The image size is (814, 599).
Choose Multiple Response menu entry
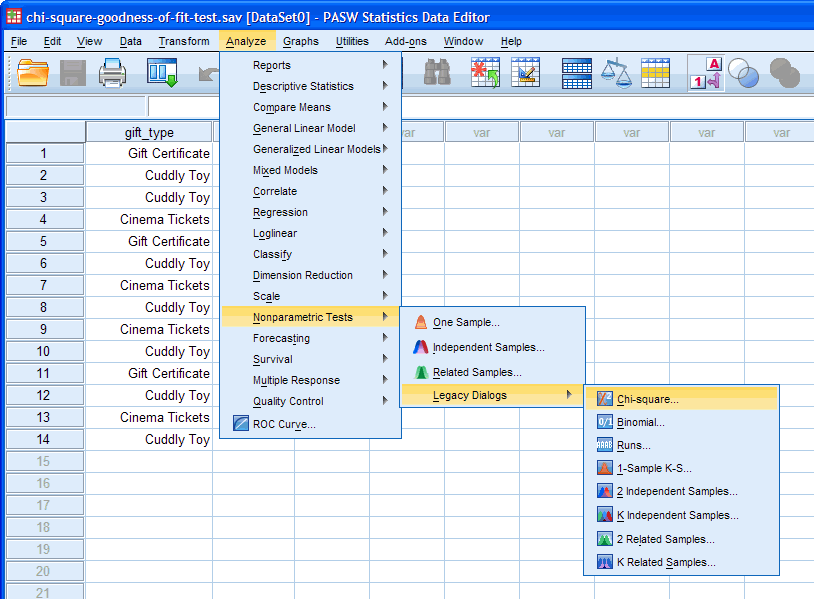(x=310, y=380)
